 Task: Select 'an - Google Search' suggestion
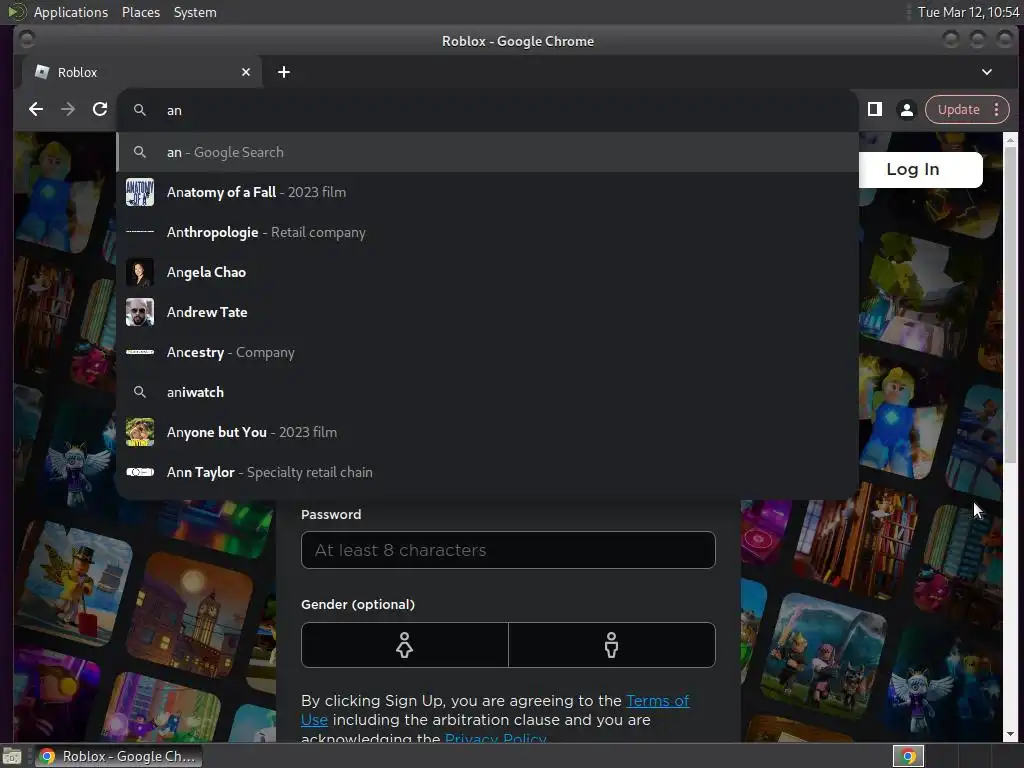click(x=487, y=152)
